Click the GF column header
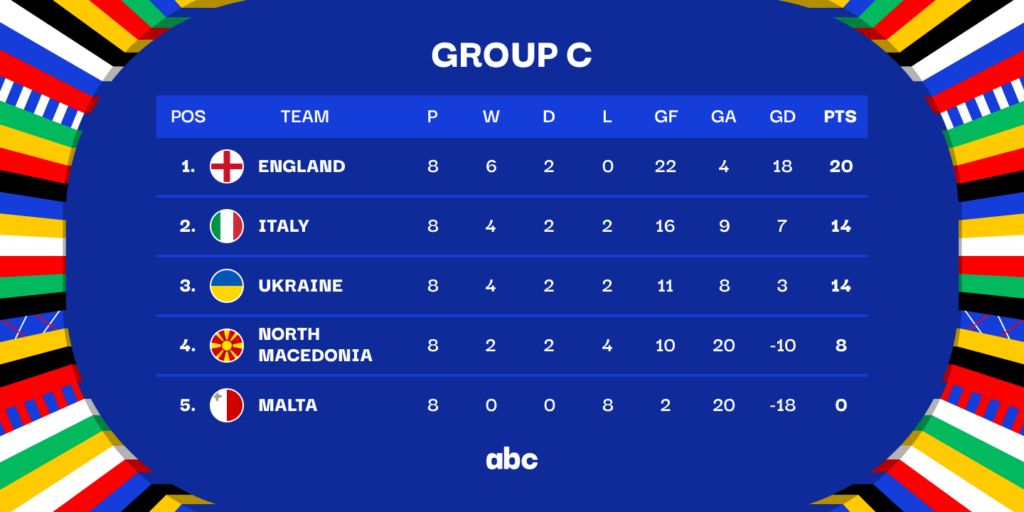Screen dimensions: 1024x512 click(665, 117)
